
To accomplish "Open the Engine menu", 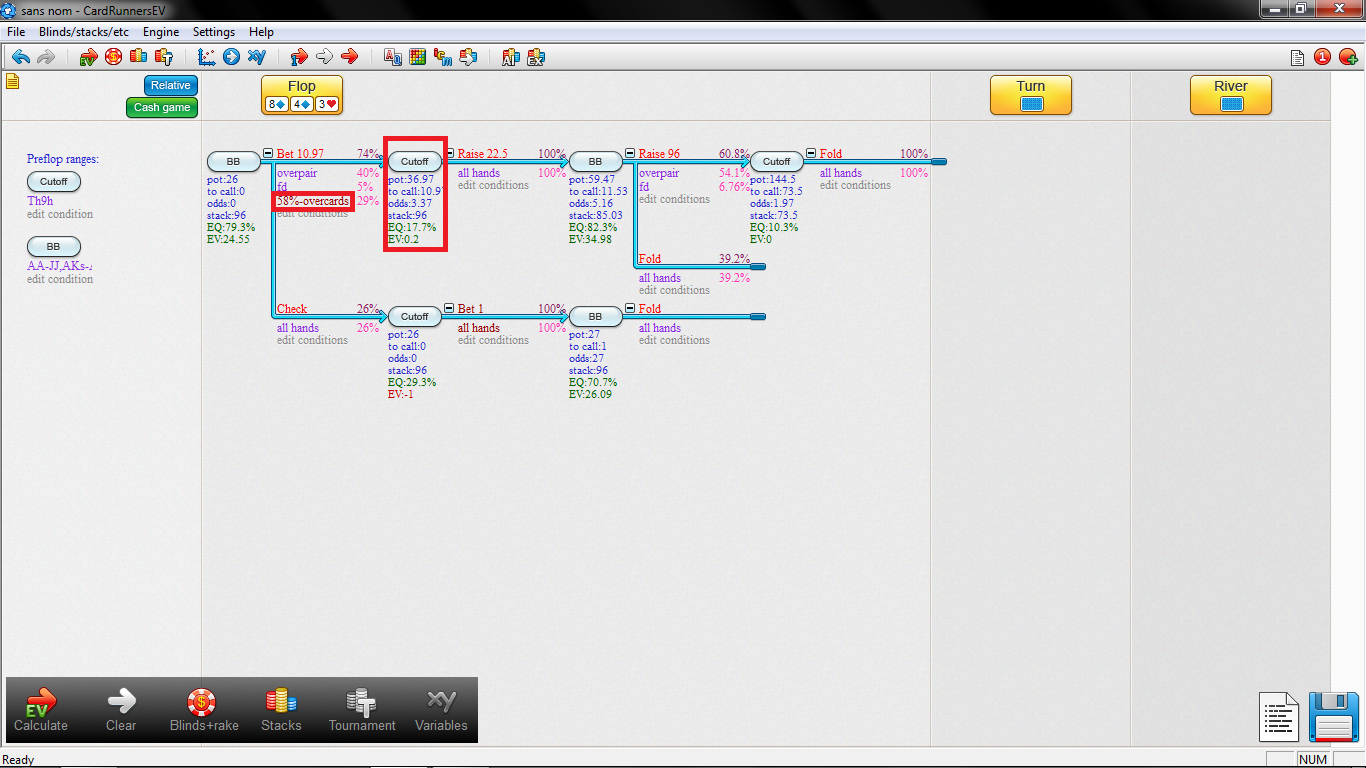I will pos(161,32).
